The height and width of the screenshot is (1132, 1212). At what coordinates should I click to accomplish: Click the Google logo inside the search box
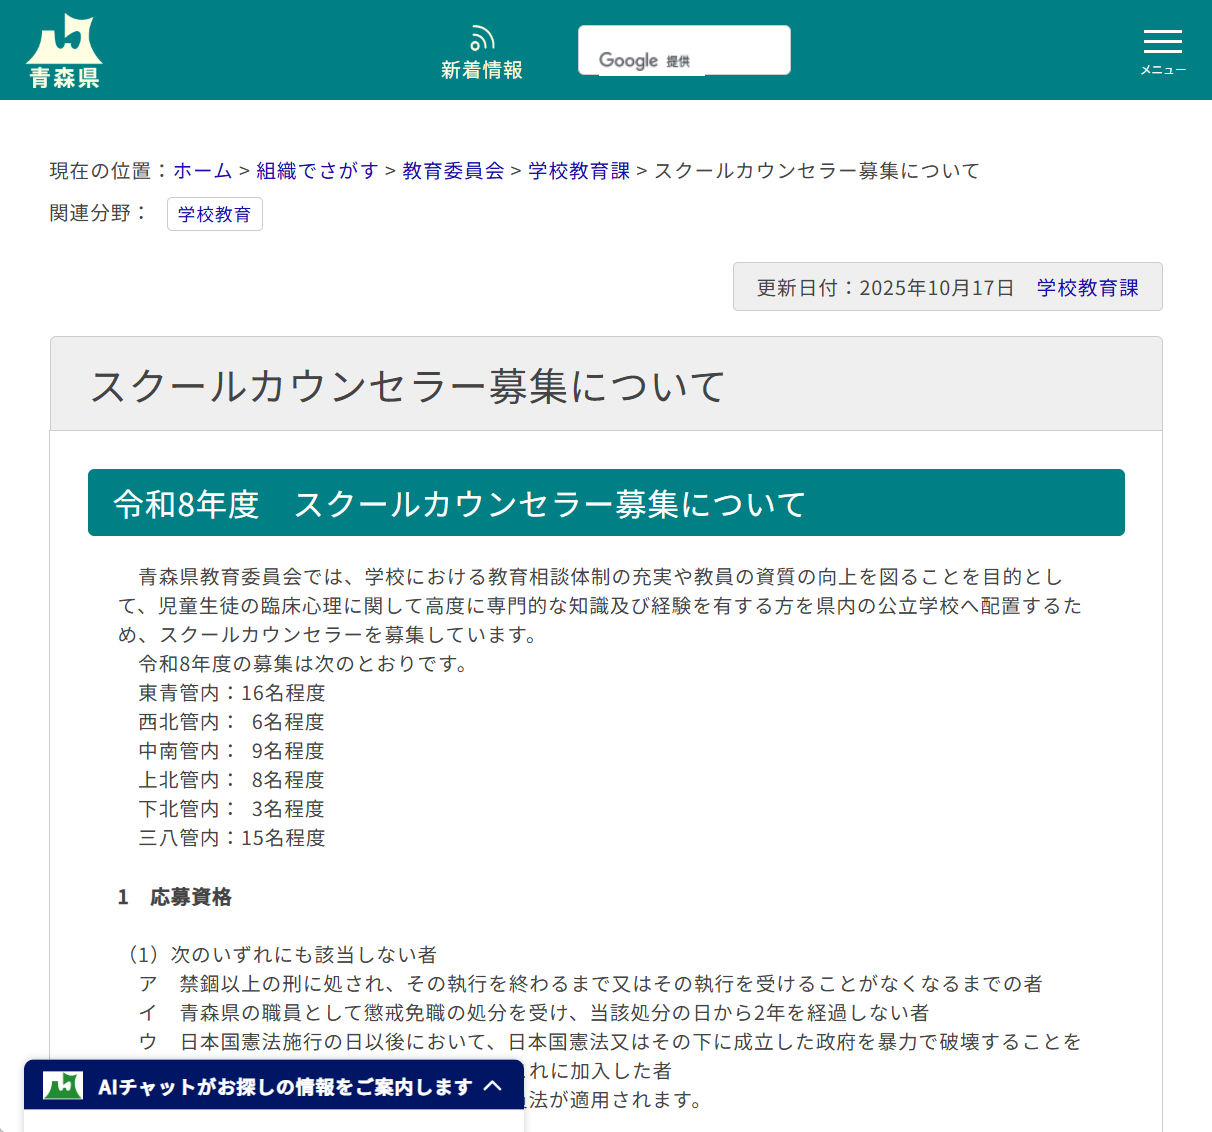[x=629, y=60]
